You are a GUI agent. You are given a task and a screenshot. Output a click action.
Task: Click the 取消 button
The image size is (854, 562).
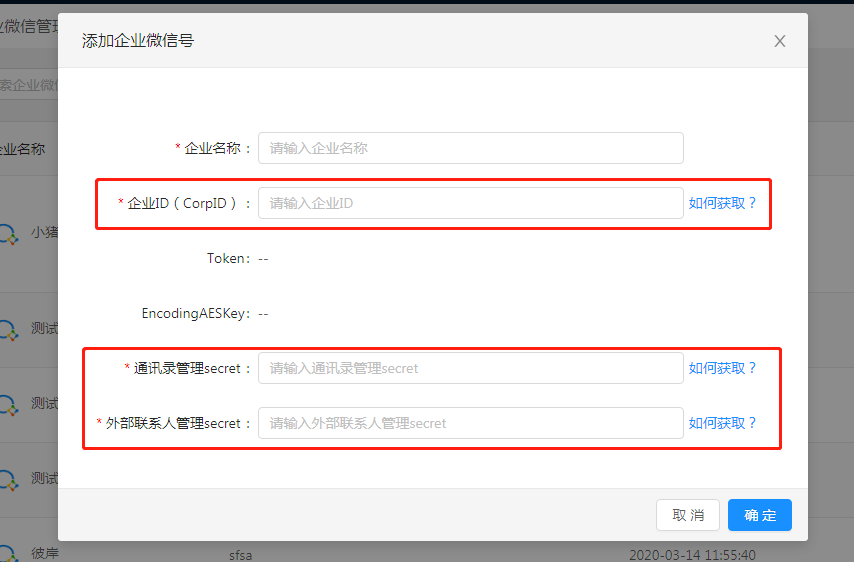point(688,515)
